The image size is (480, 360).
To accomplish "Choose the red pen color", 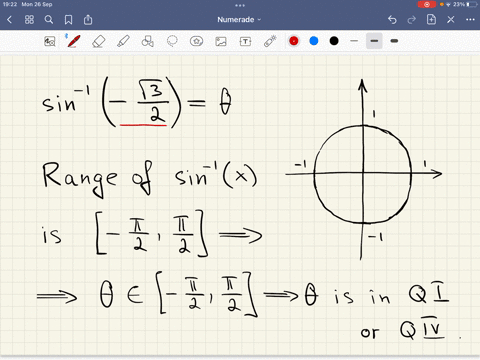I will (294, 41).
